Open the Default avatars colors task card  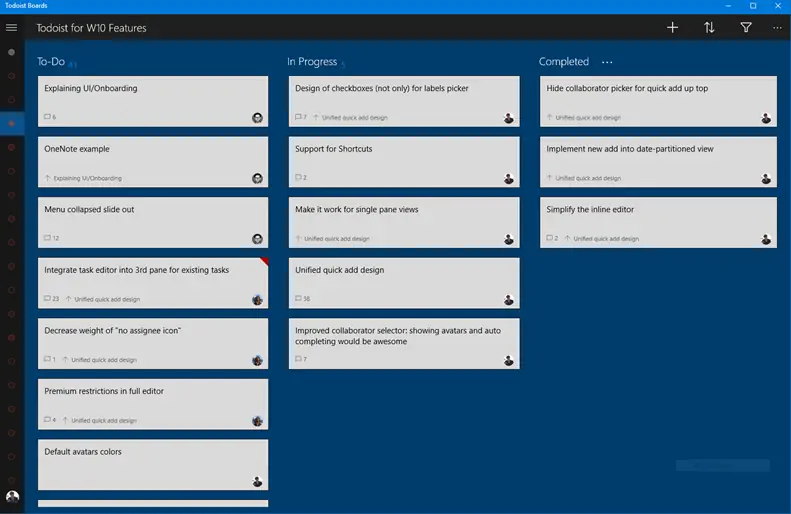click(153, 465)
